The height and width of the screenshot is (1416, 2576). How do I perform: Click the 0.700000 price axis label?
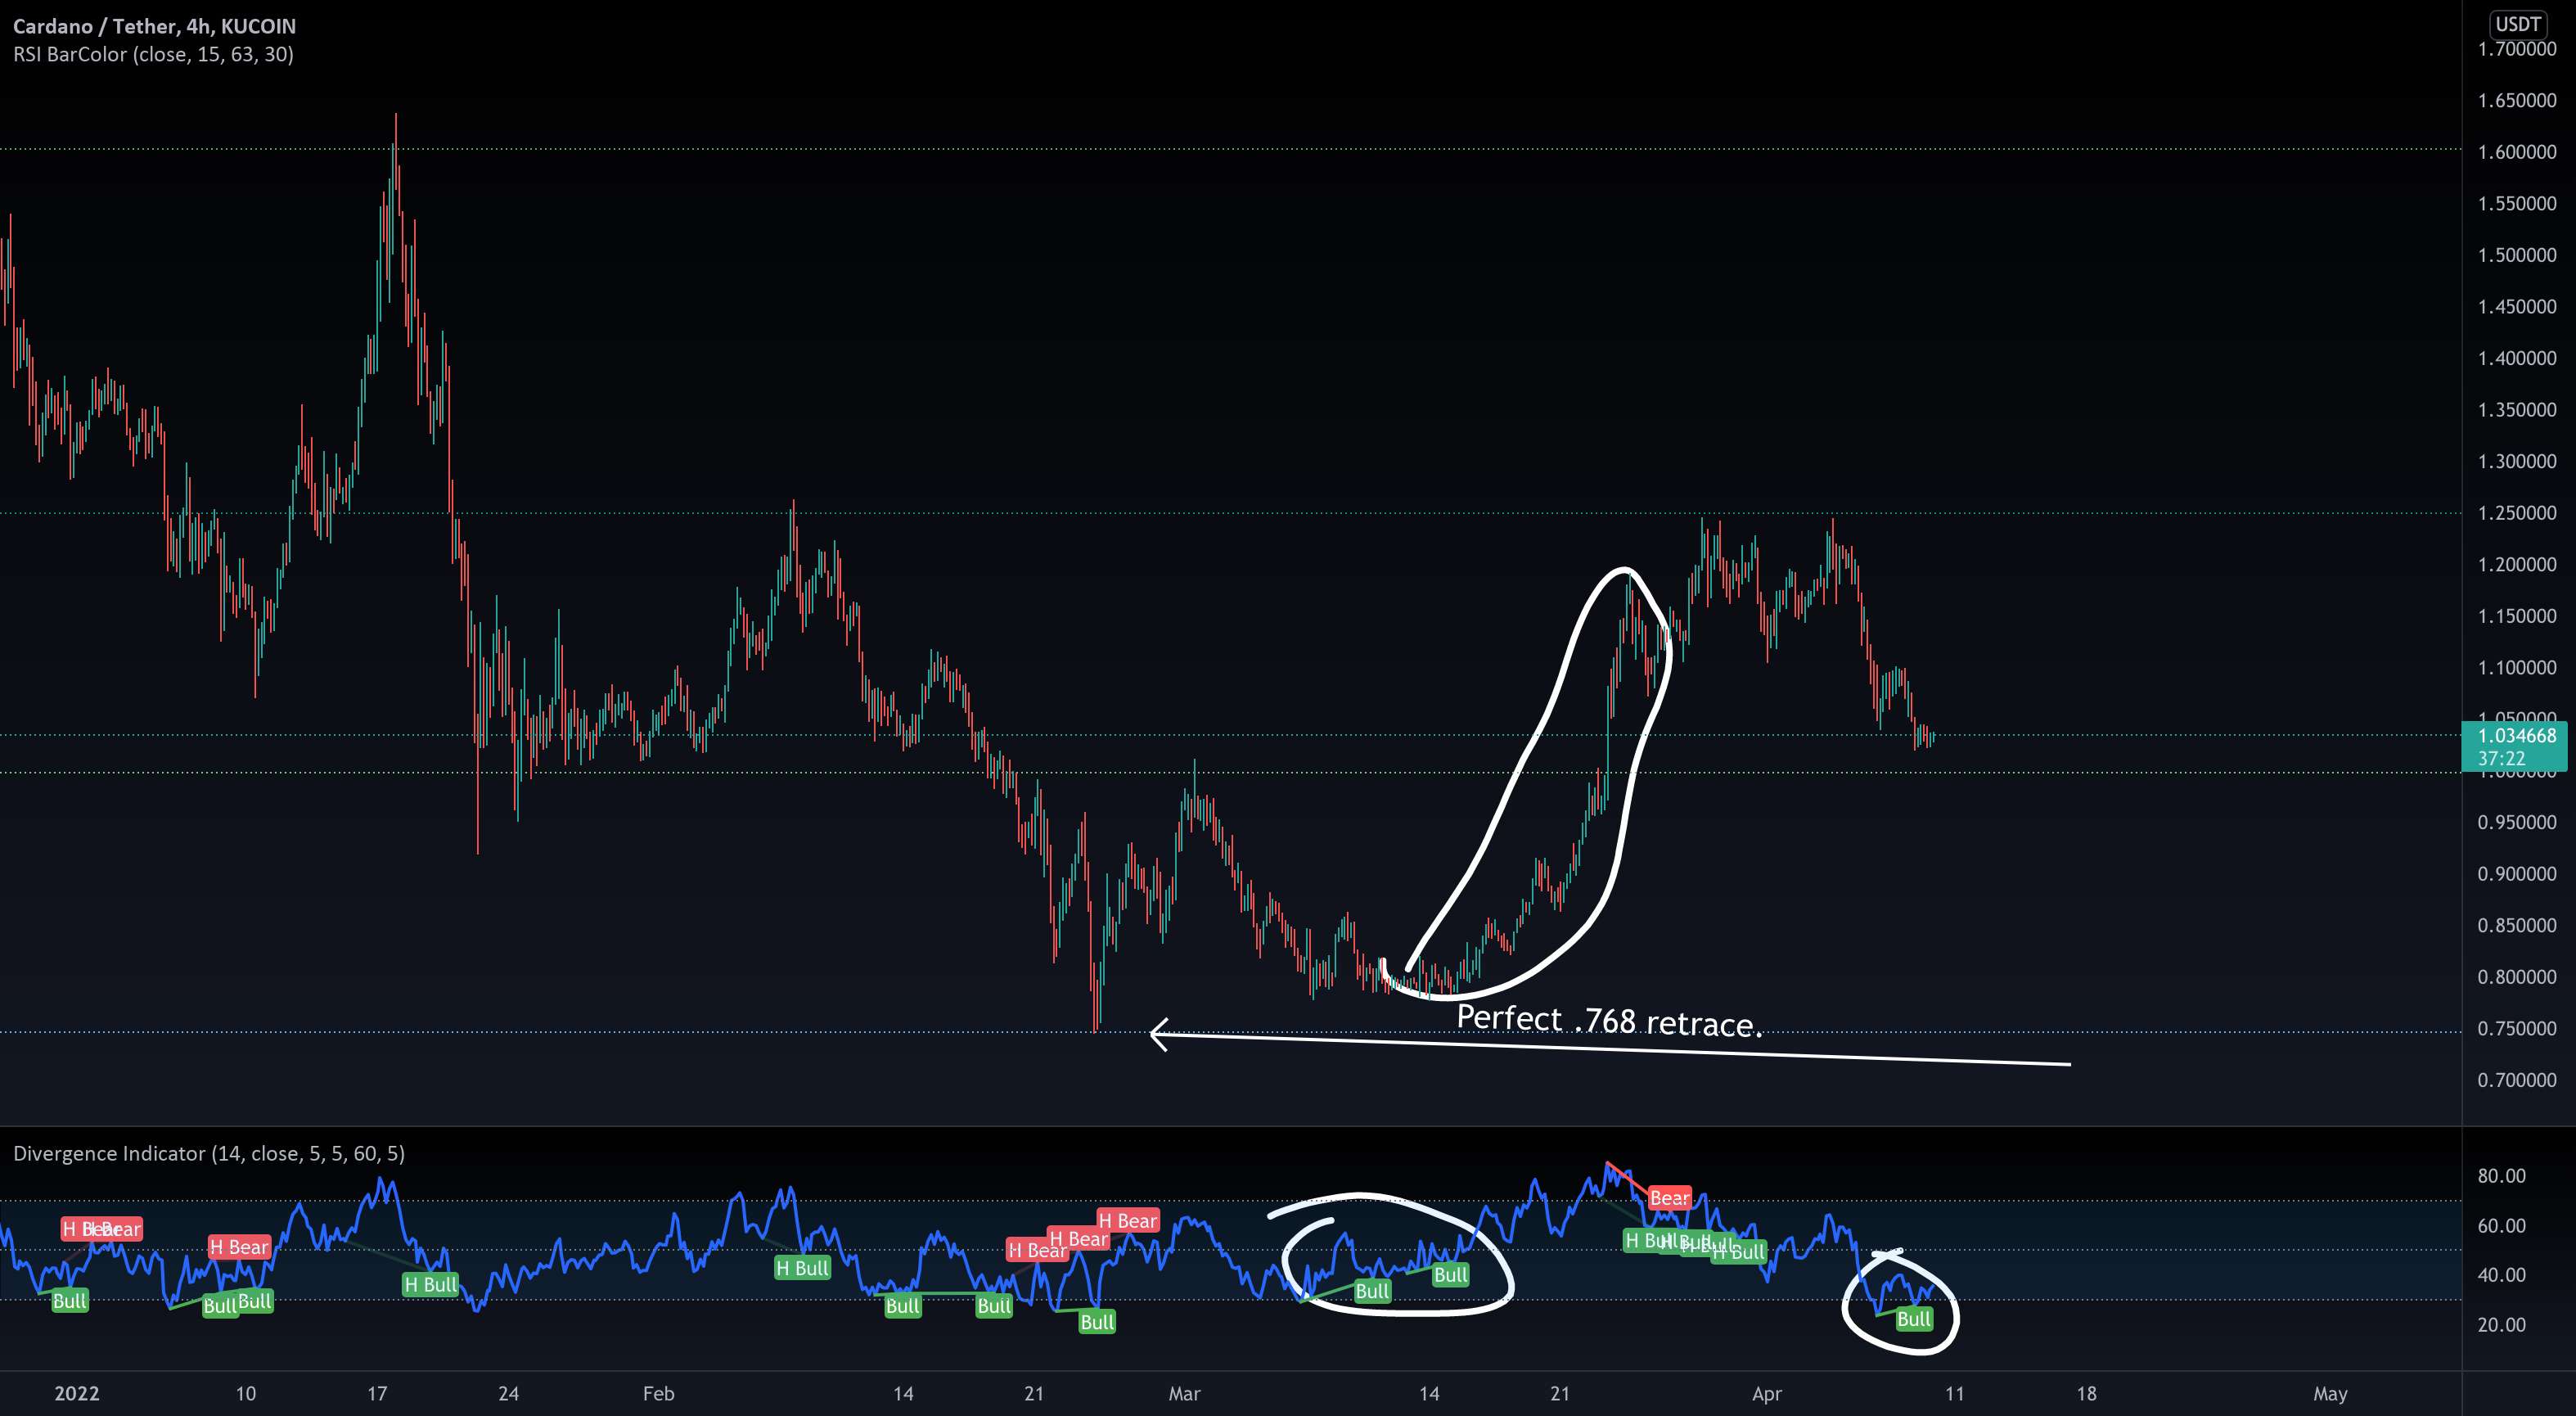(x=2517, y=1080)
